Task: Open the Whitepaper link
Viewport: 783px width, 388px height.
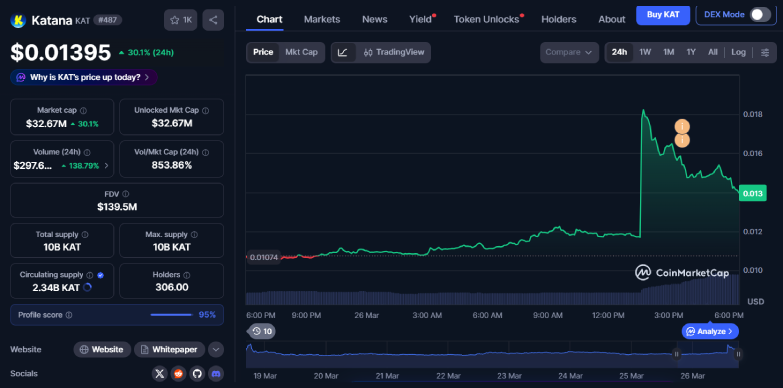Action: (x=169, y=350)
